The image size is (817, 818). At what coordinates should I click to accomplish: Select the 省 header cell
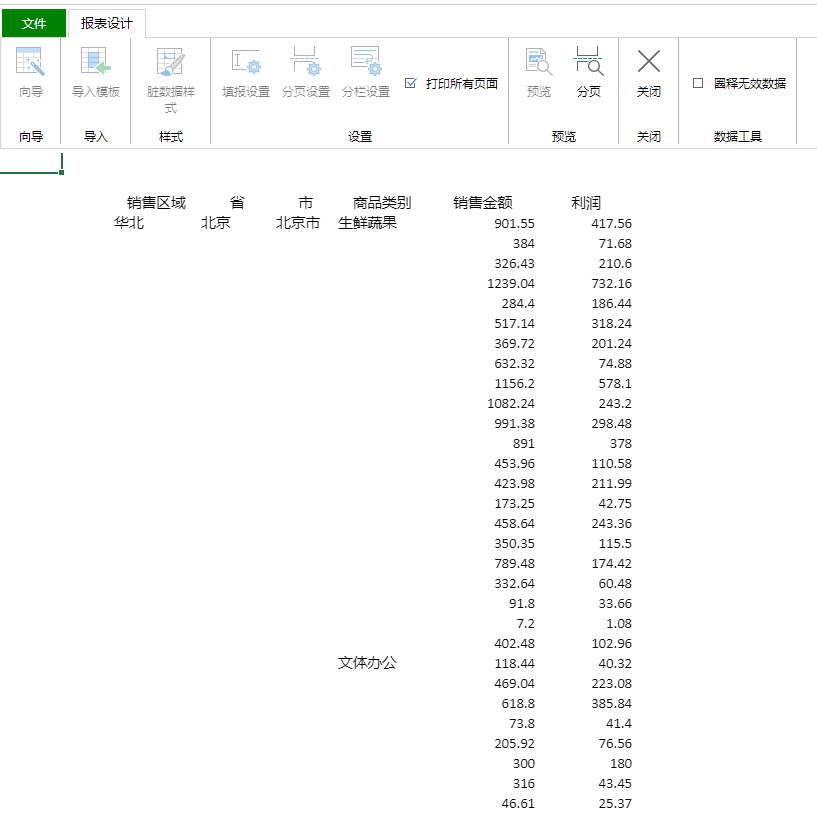237,202
